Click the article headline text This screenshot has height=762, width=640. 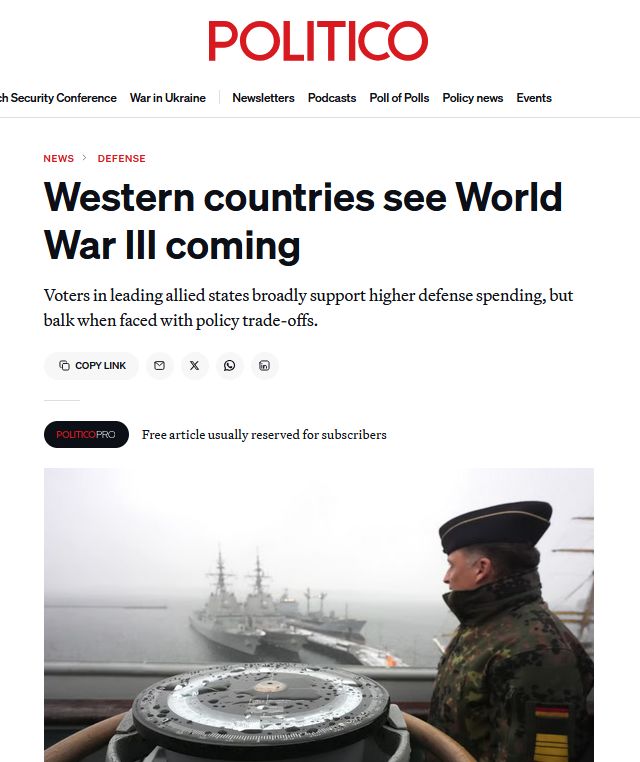(303, 222)
